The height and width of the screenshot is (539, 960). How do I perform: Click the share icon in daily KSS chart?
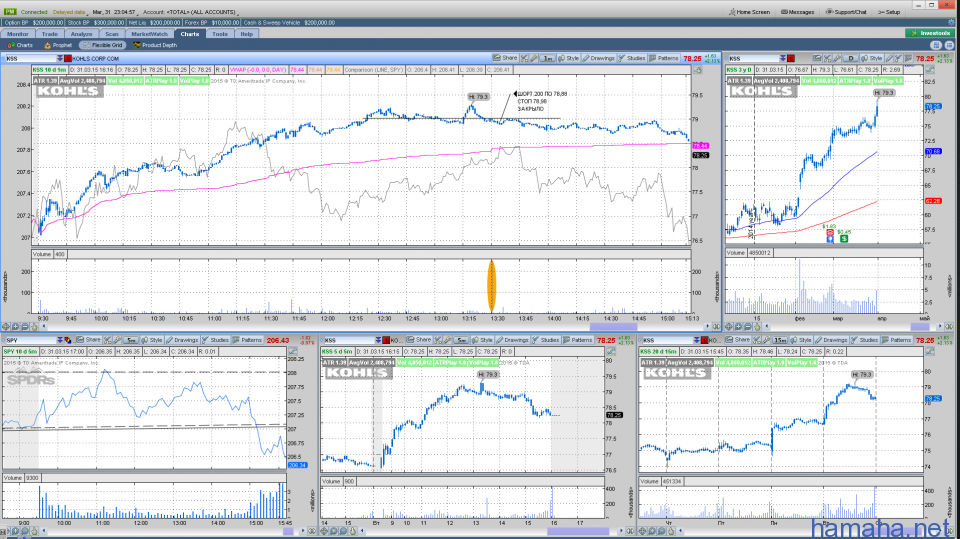(817, 58)
